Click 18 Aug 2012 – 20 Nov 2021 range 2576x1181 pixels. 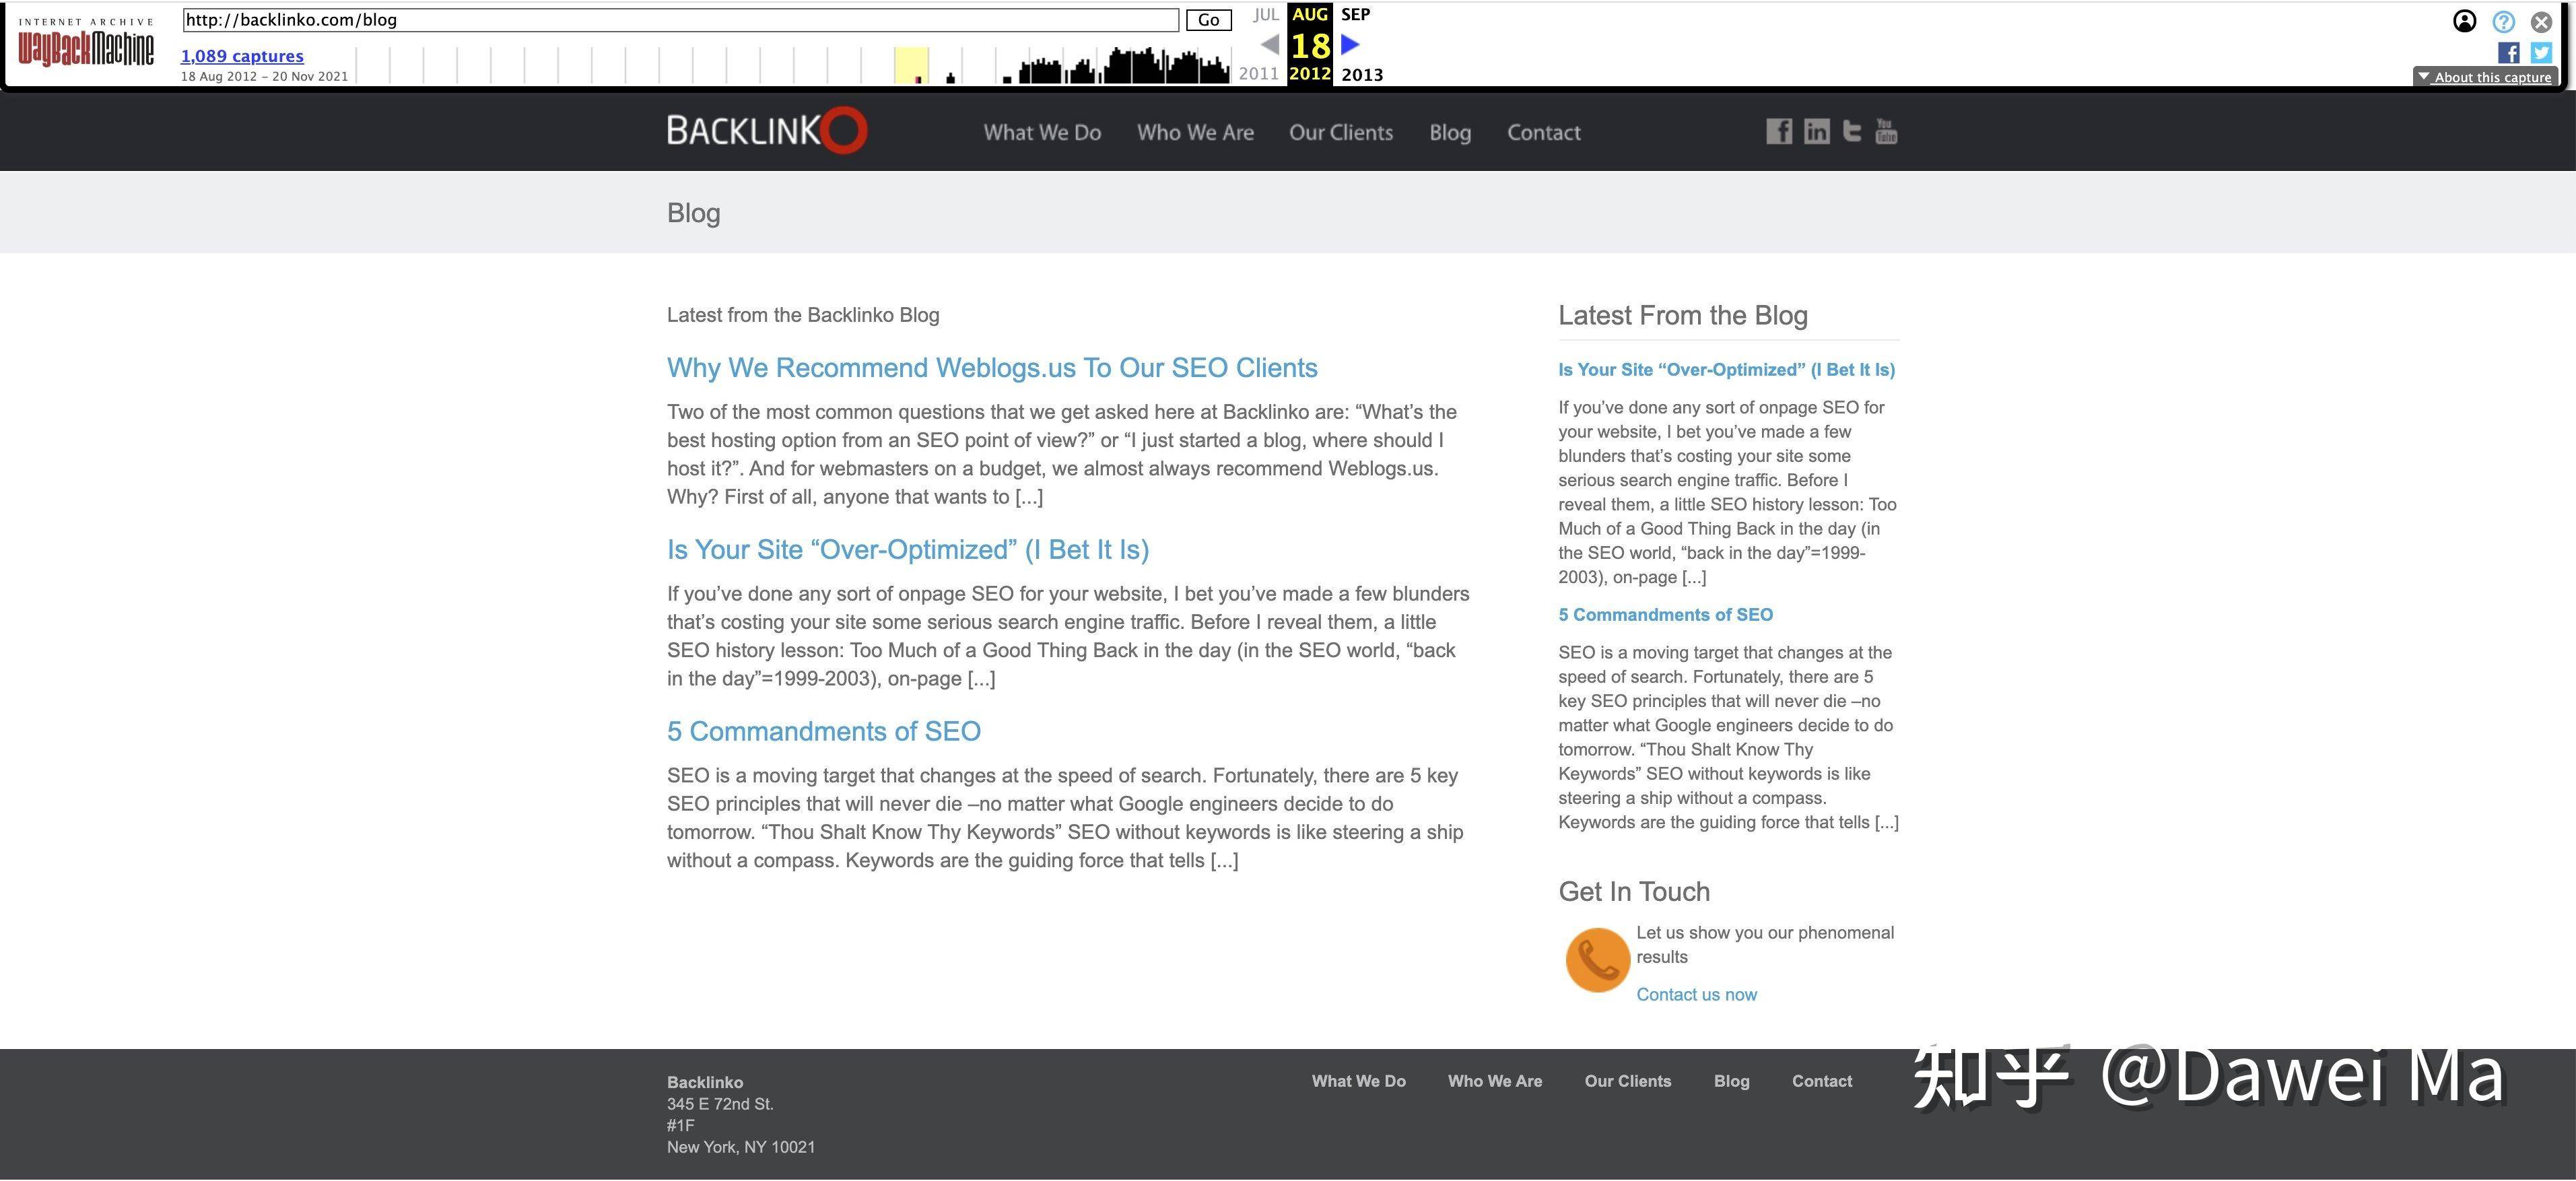coord(264,76)
